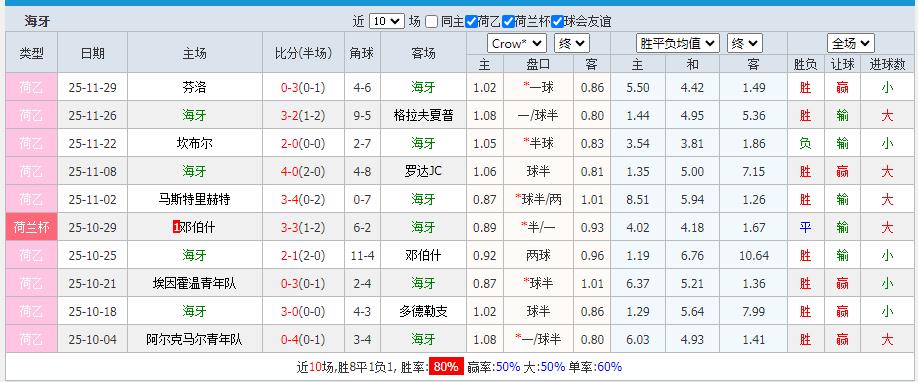This screenshot has height=382, width=918.
Task: Click date 25-10-04 cell
Action: [x=93, y=339]
